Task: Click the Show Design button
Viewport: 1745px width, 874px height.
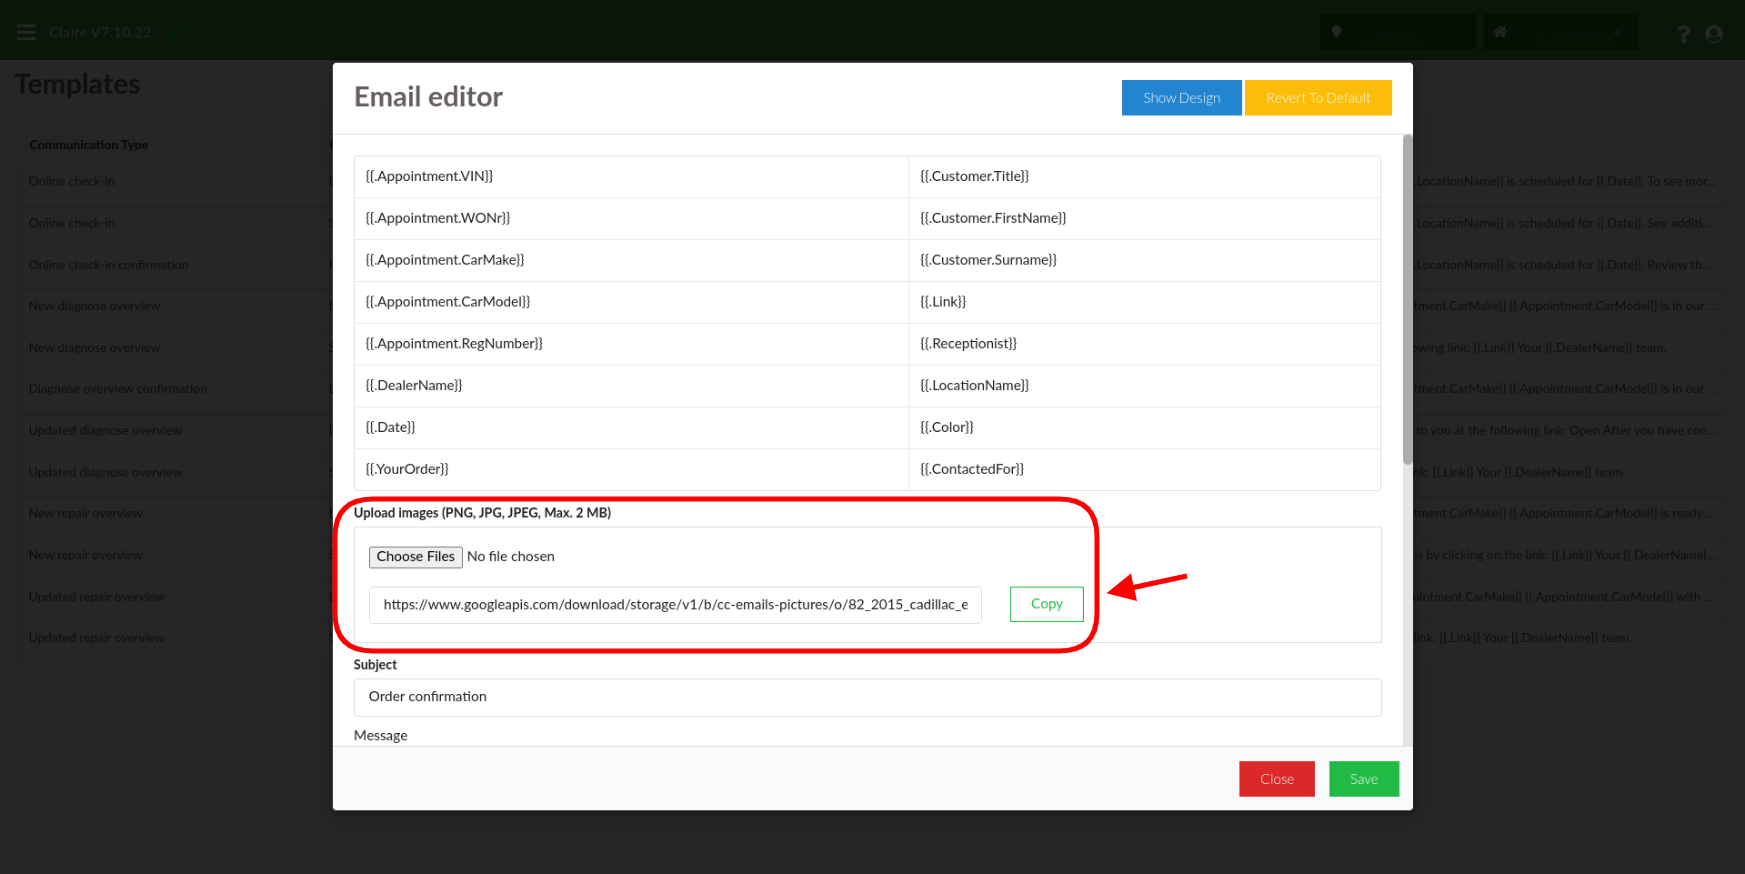Action: pyautogui.click(x=1181, y=98)
